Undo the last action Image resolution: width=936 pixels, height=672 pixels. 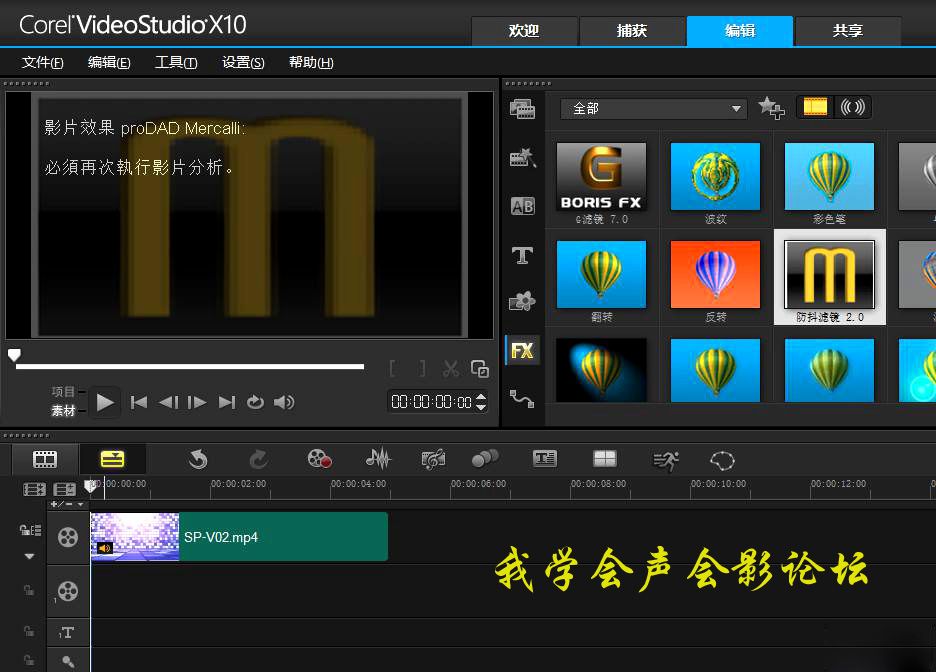(198, 460)
